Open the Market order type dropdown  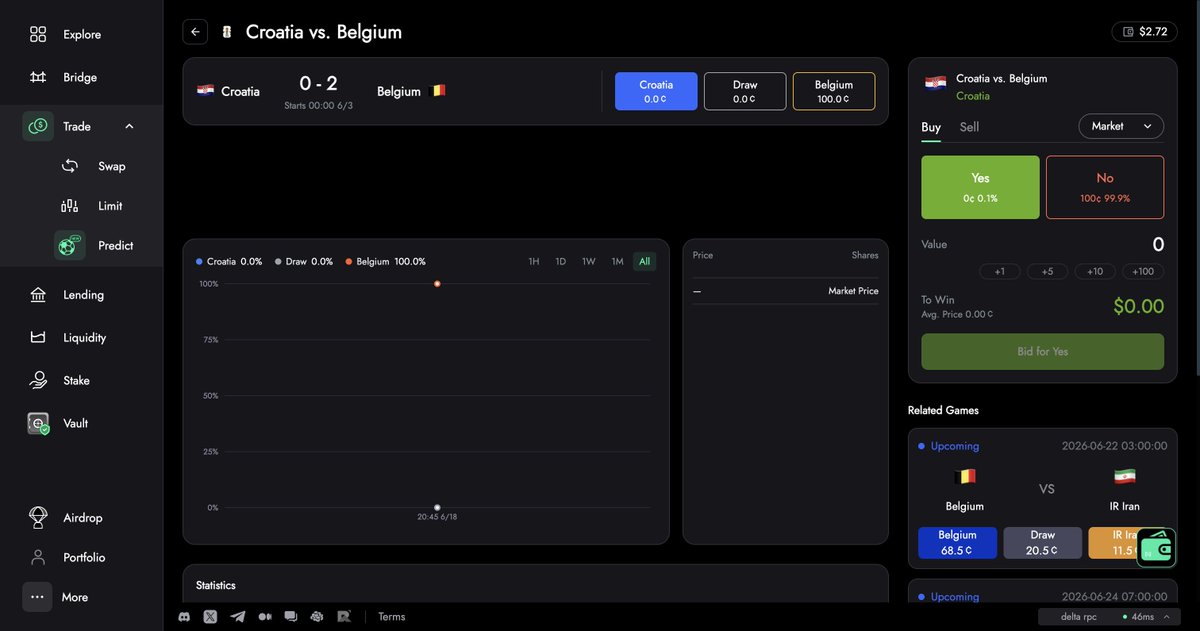pyautogui.click(x=1121, y=126)
